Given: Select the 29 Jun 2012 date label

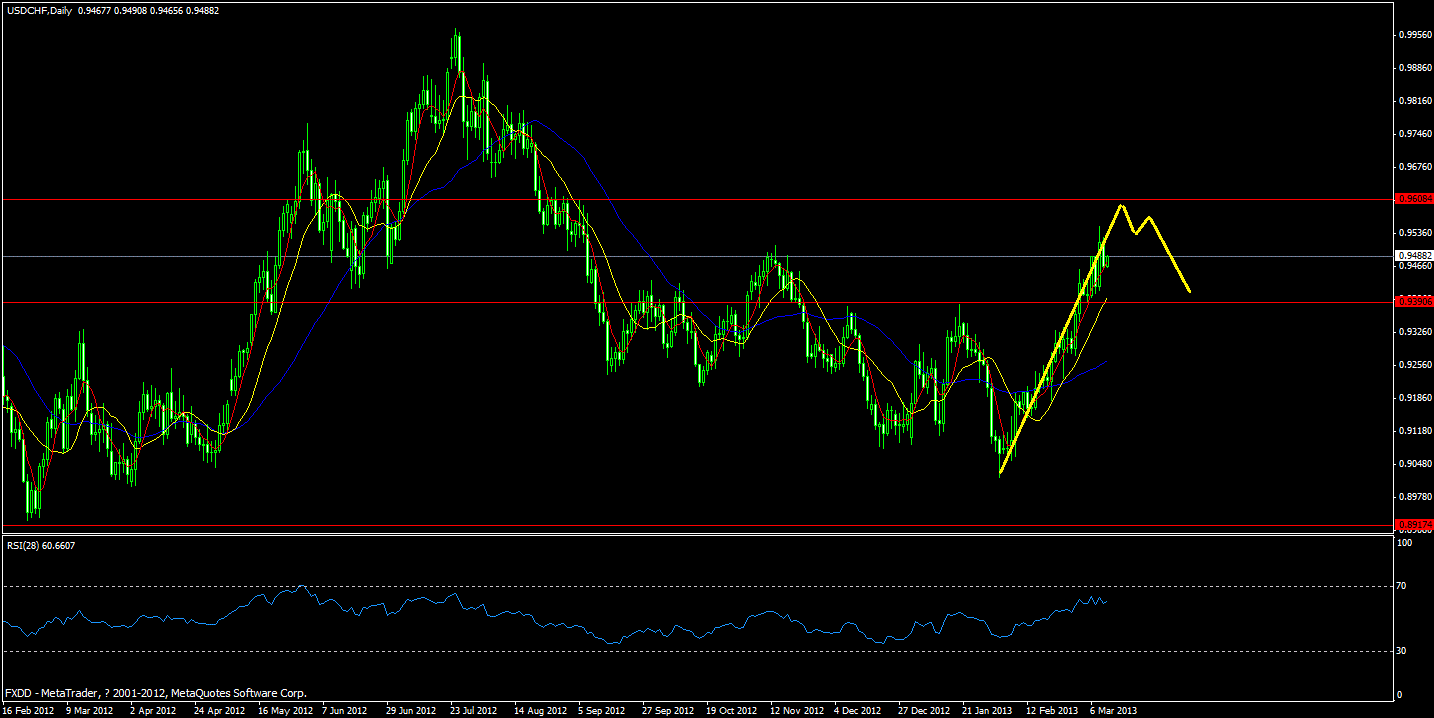Looking at the screenshot, I should point(412,710).
